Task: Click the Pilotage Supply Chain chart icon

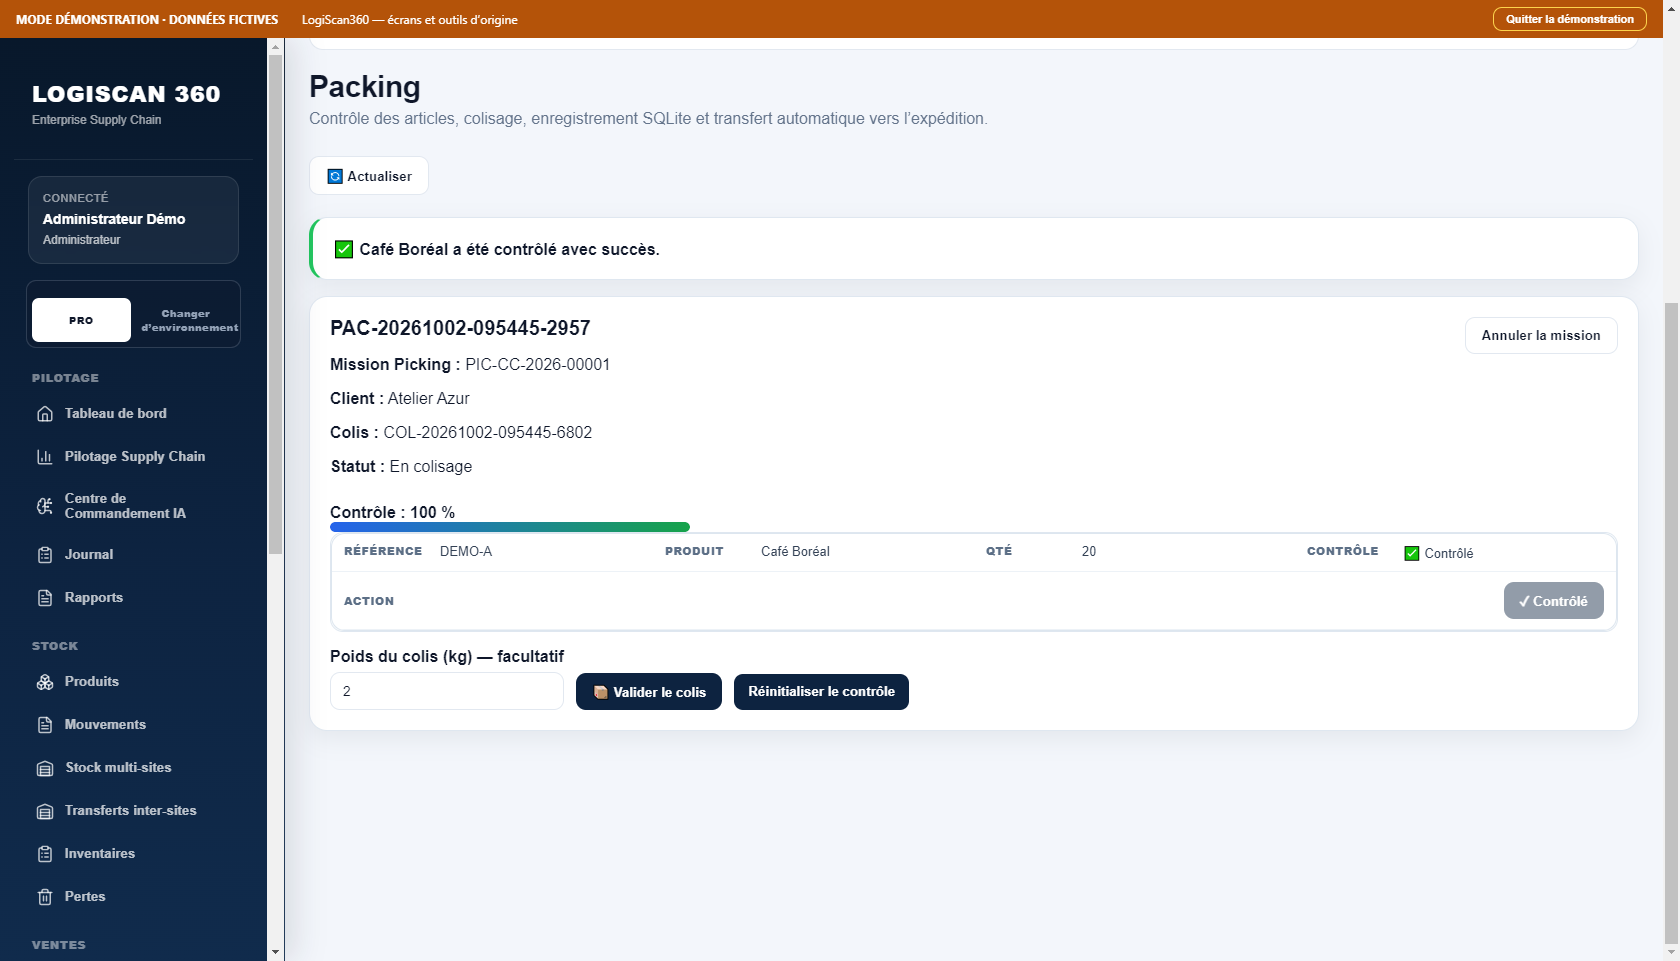Action: click(x=45, y=457)
